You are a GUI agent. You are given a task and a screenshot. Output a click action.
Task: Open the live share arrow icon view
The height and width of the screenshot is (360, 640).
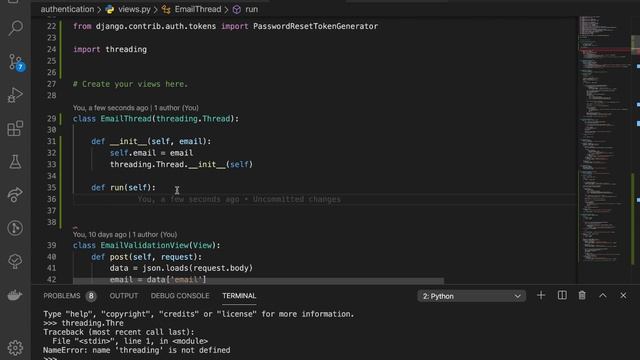[x=16, y=195]
